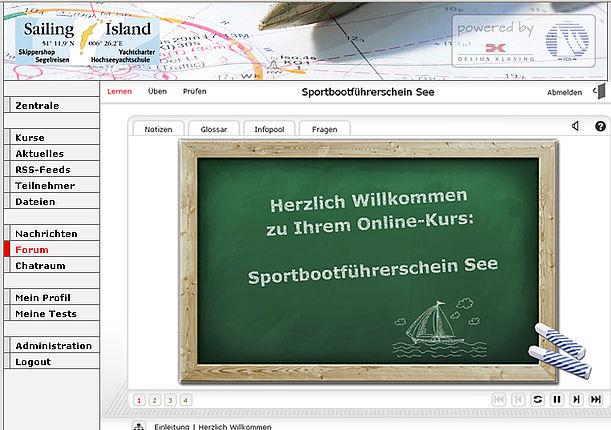The width and height of the screenshot is (611, 430).
Task: Go to the previous slide
Action: 517,399
